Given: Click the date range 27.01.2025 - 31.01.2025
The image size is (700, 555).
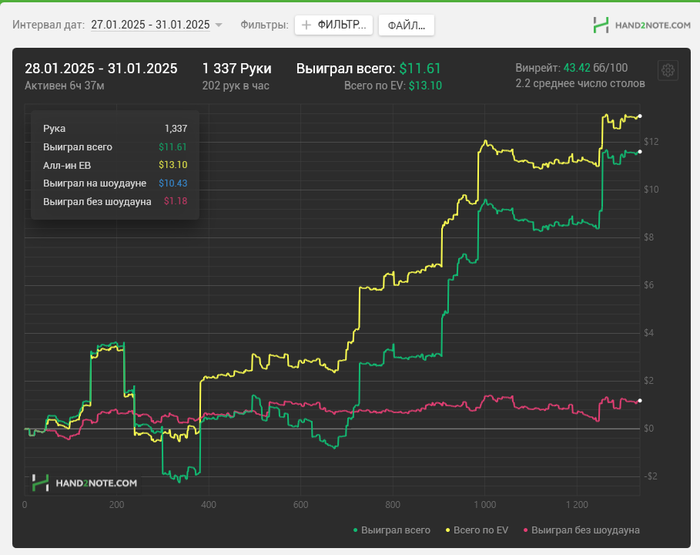Looking at the screenshot, I should coord(150,25).
